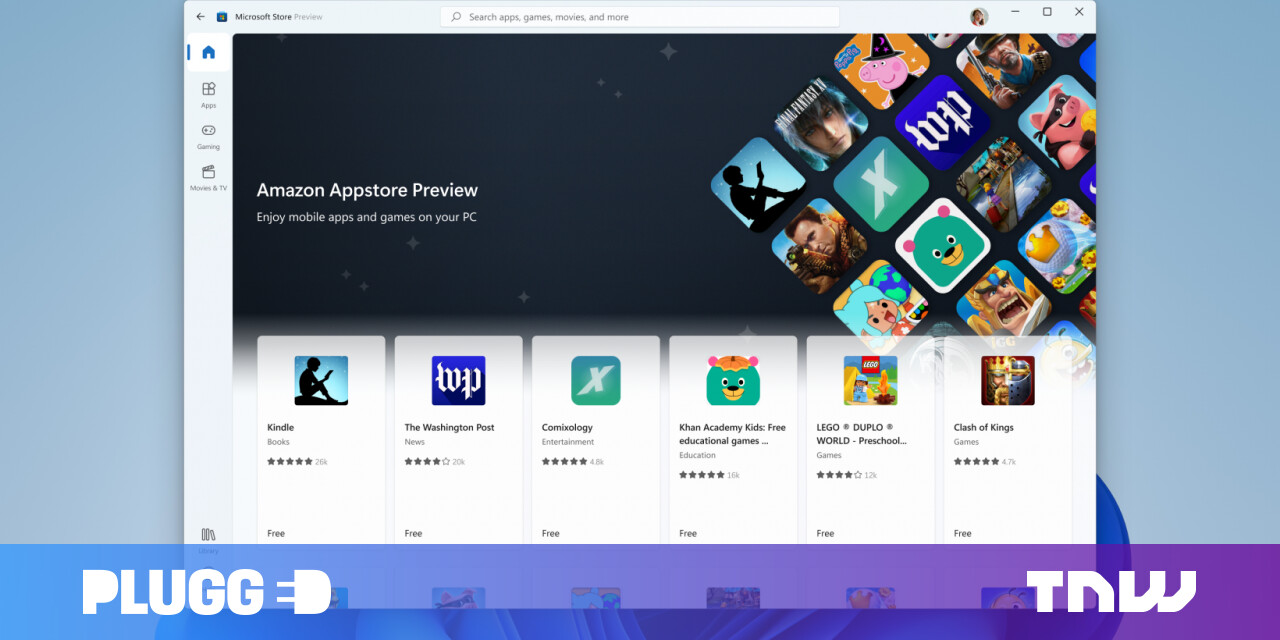
Task: Click the "Microsoft Store Preview" window title
Action: tap(279, 17)
